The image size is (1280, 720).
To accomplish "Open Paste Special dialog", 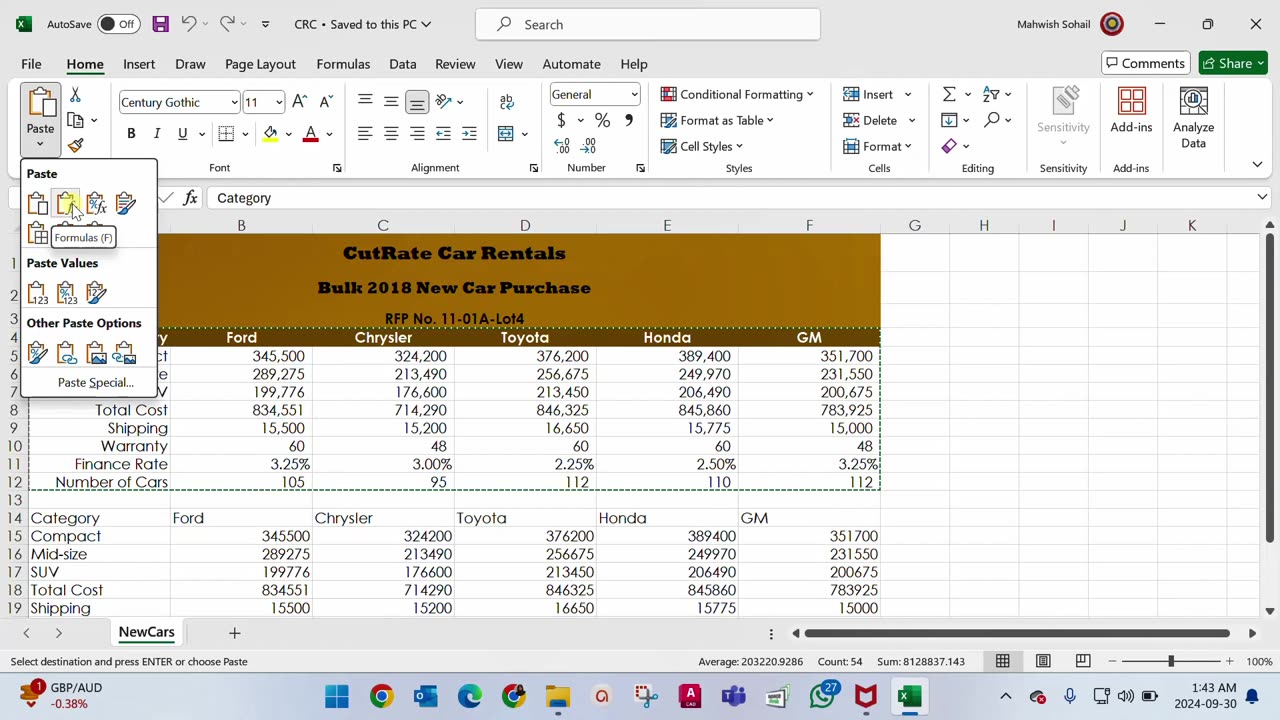I will click(x=95, y=382).
